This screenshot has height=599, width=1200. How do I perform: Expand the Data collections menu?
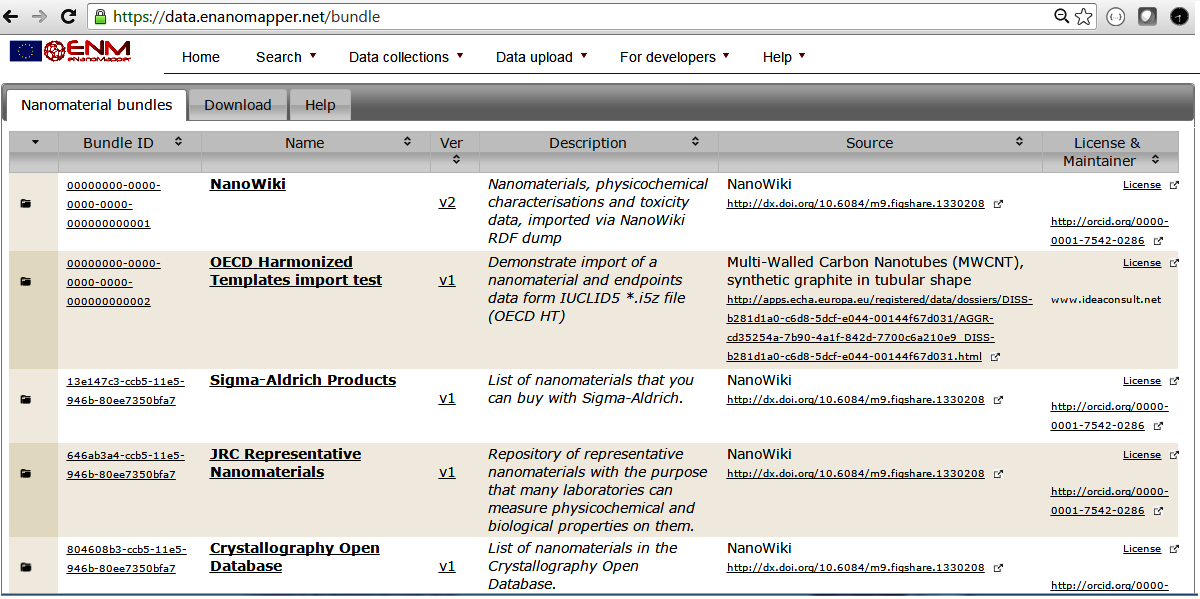pyautogui.click(x=406, y=57)
